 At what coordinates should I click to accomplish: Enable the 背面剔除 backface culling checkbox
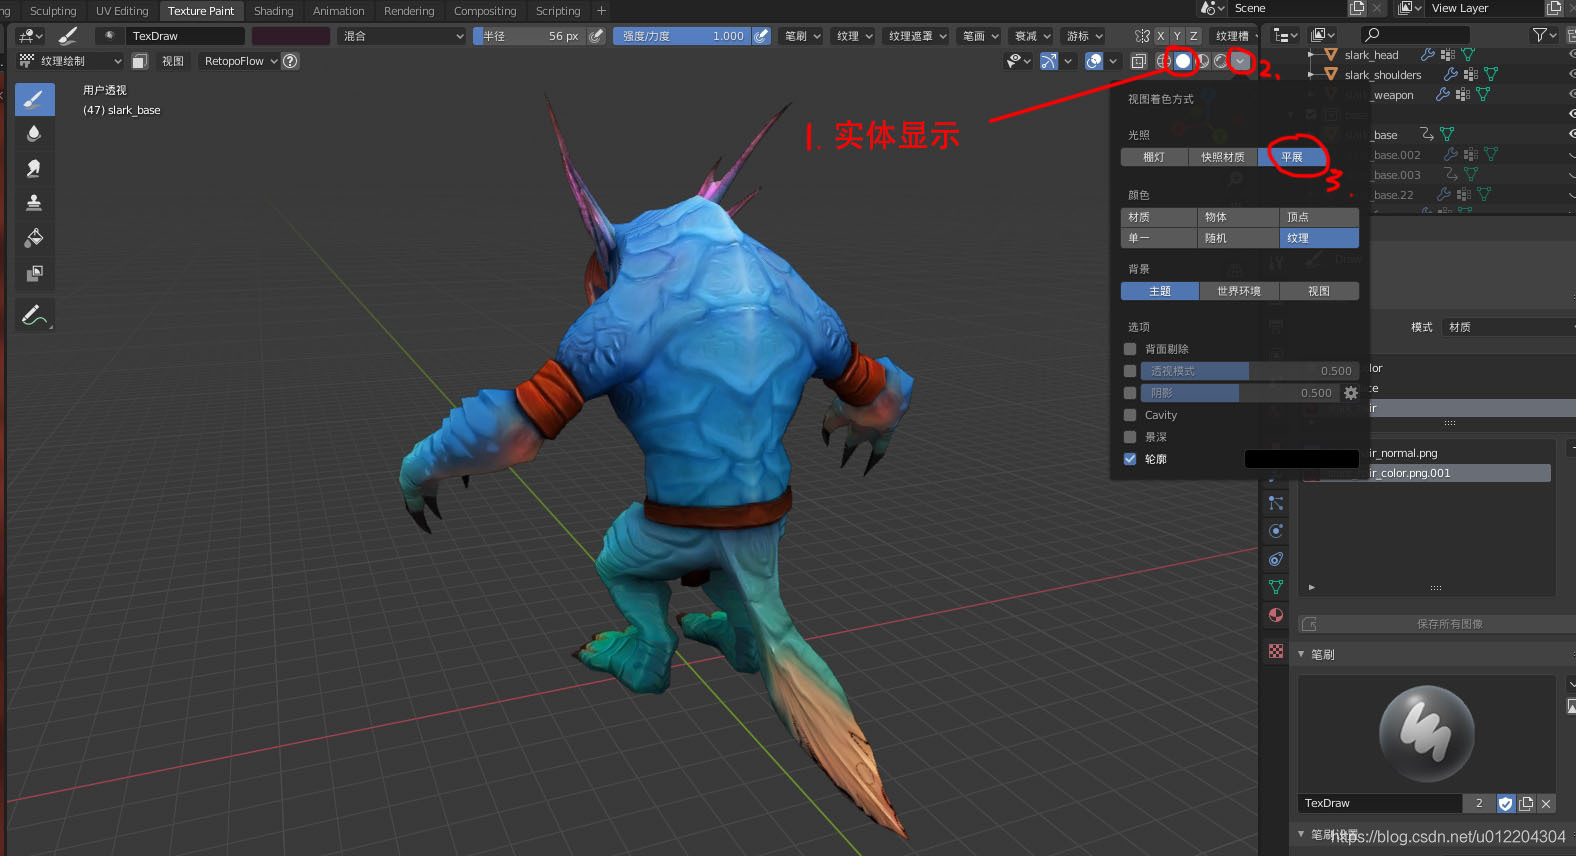[1130, 349]
